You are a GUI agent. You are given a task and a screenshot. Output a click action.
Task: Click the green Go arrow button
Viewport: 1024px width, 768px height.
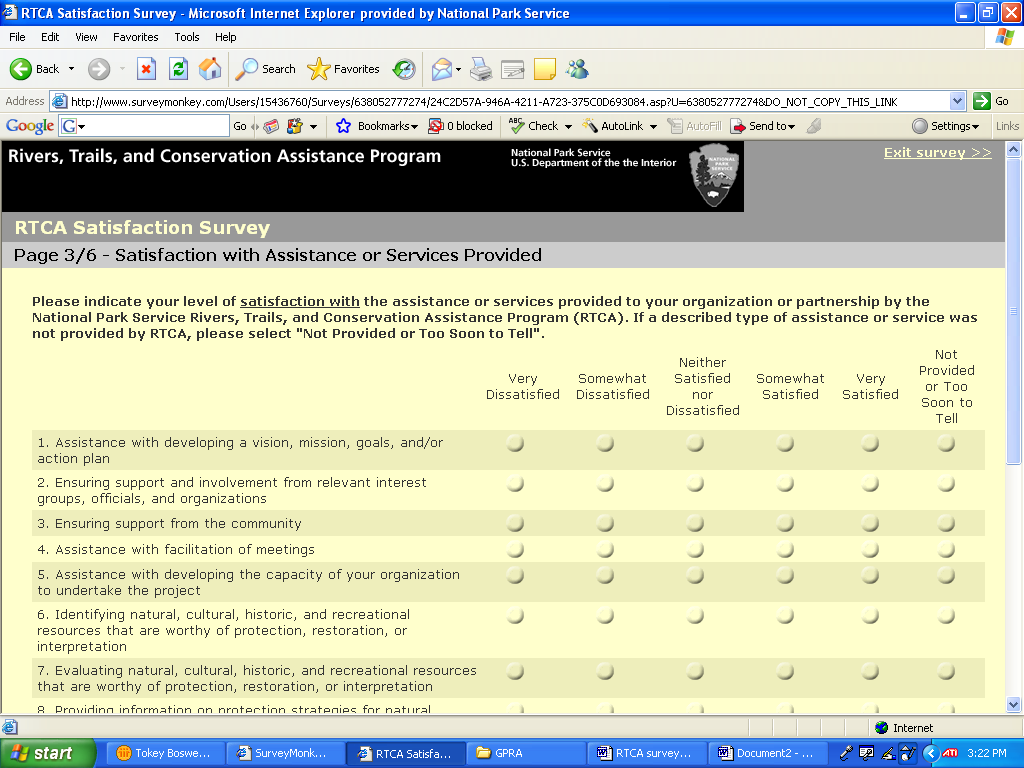tap(982, 101)
